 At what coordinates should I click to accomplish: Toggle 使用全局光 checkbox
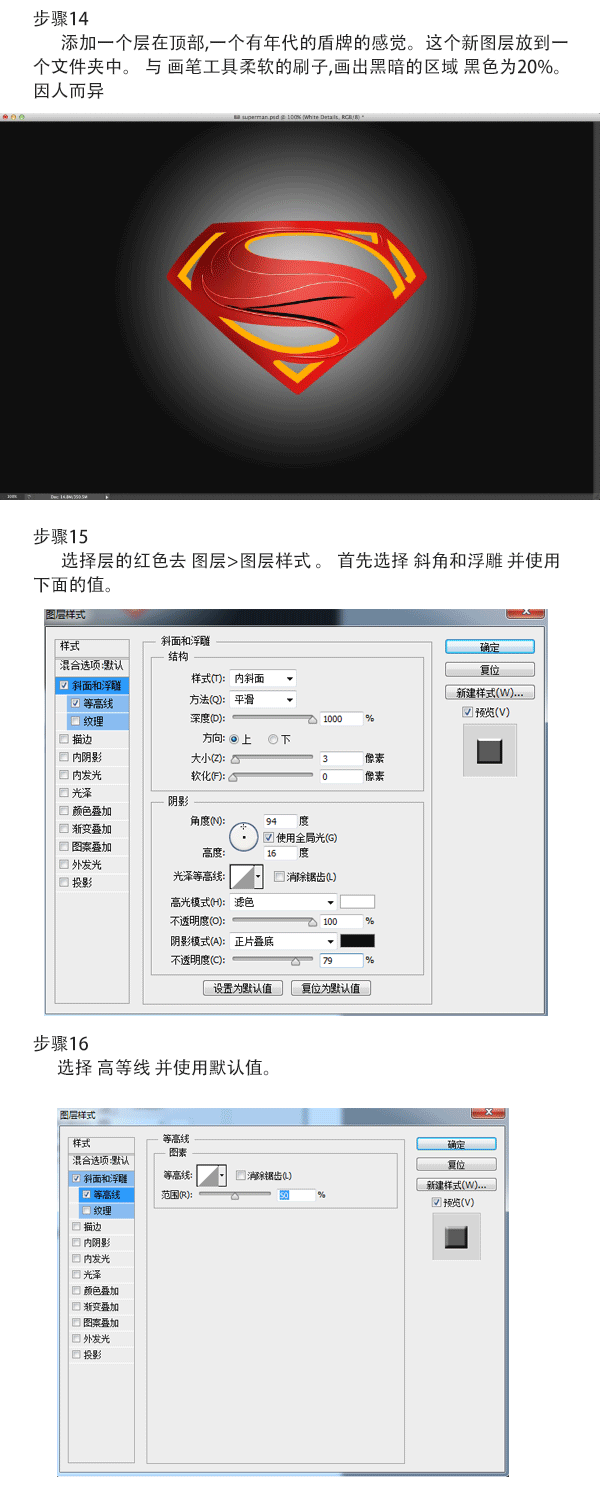pos(269,837)
